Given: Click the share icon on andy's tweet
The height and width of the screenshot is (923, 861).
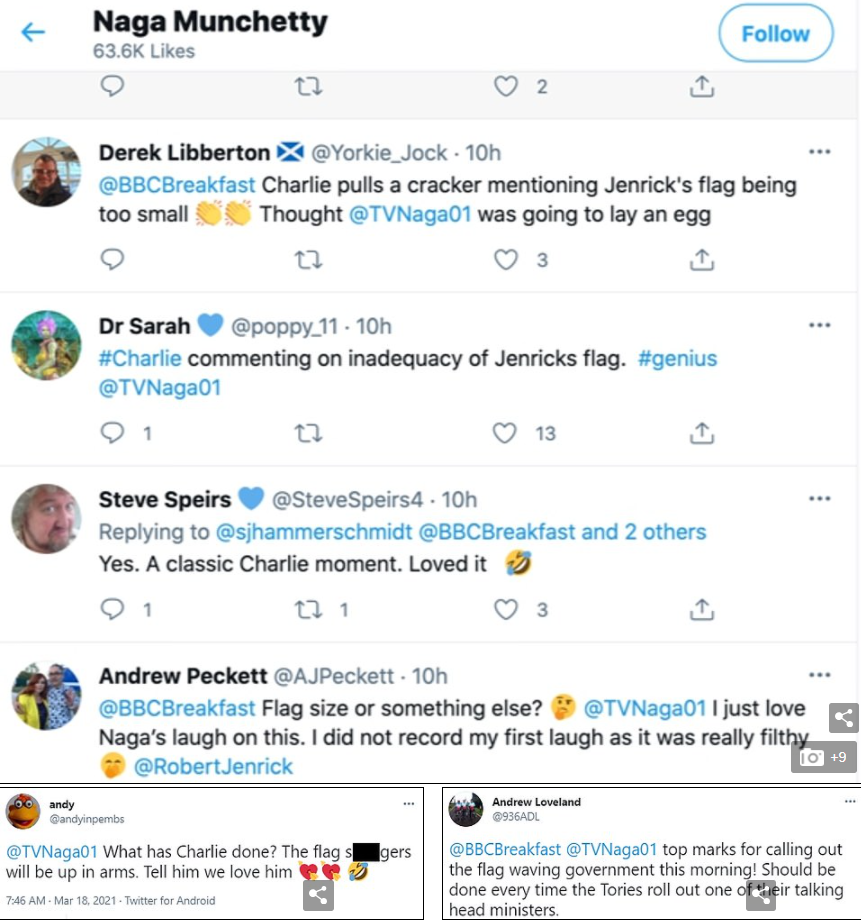Looking at the screenshot, I should 319,894.
